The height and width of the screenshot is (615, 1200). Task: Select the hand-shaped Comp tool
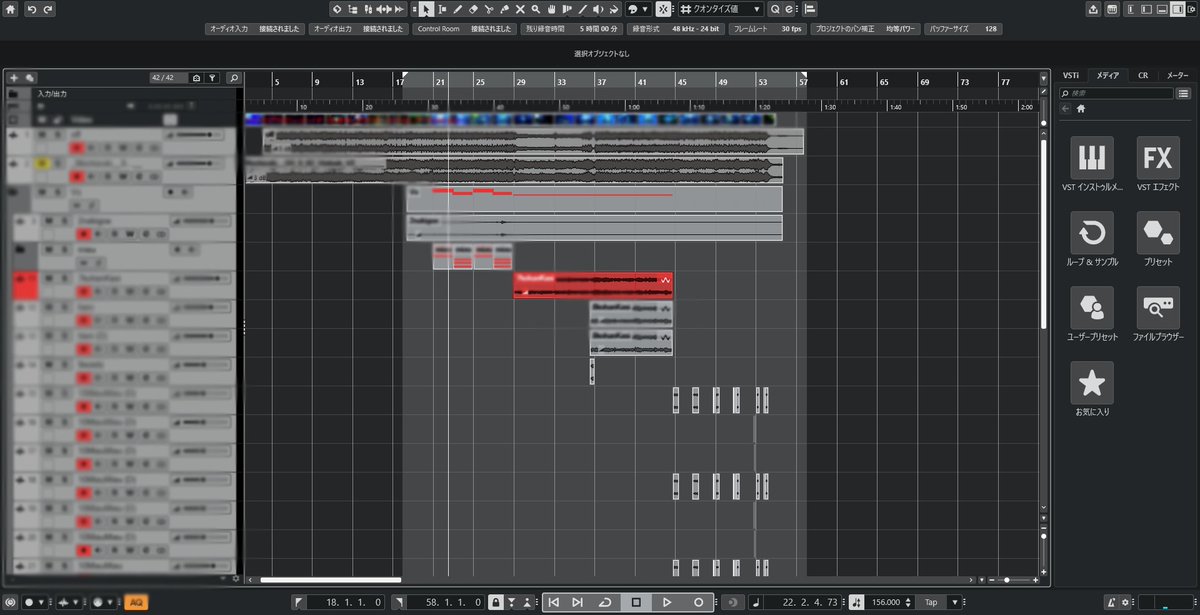[x=552, y=9]
